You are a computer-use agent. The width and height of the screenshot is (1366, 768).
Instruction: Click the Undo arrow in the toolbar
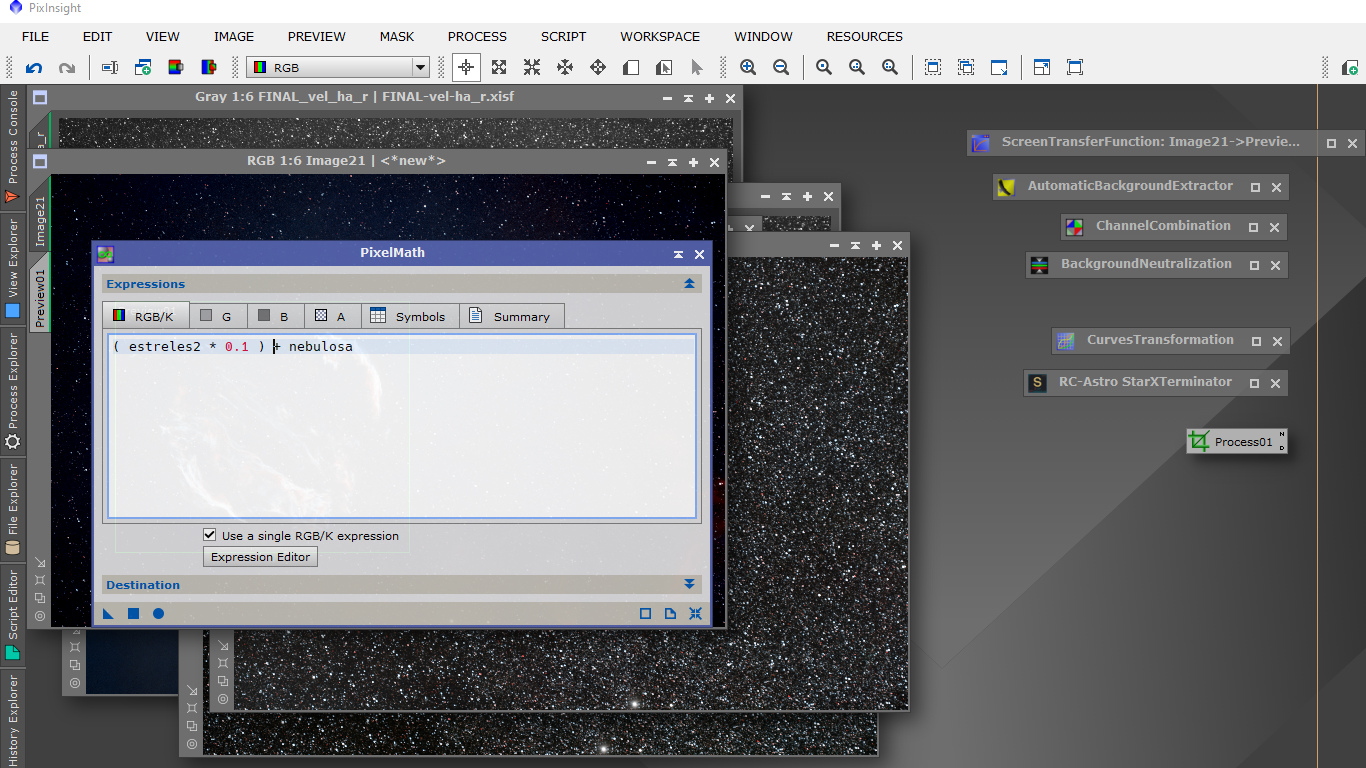tap(34, 68)
